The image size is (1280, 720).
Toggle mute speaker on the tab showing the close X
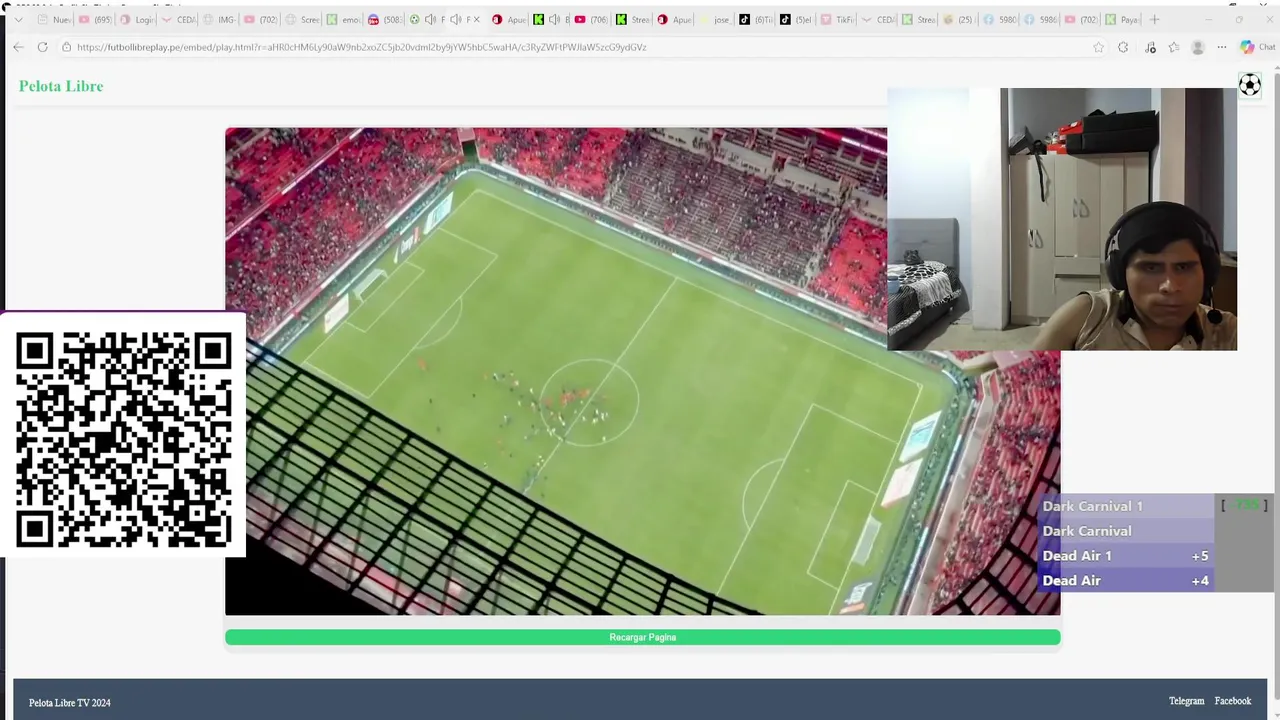tap(456, 19)
